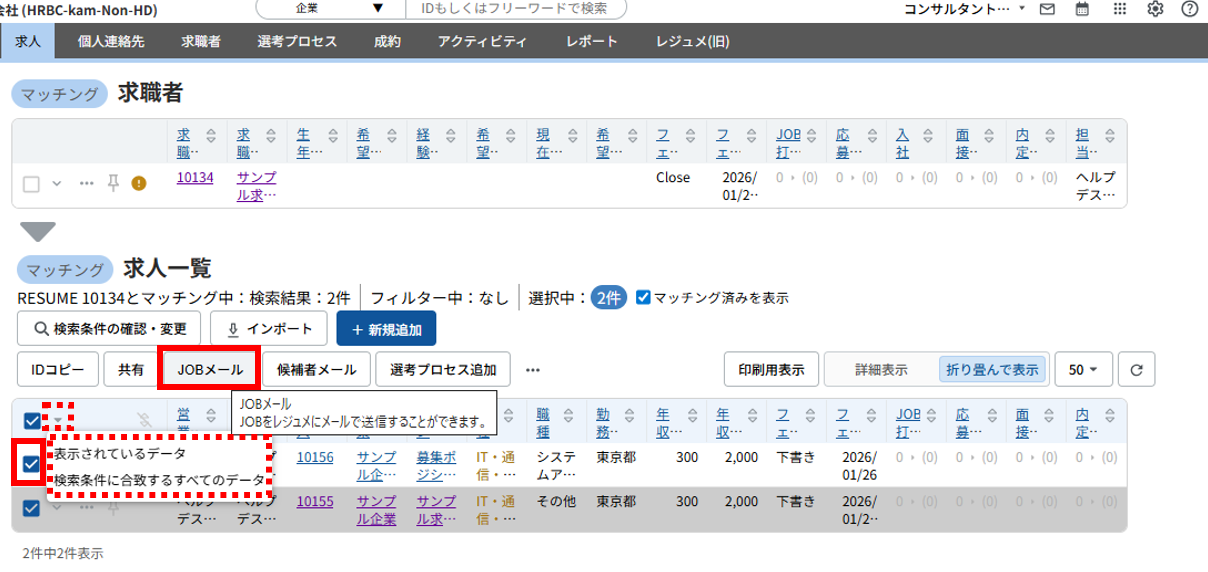
Task: Select 検索条件に合致するすべてのデータ menu option
Action: tap(160, 480)
